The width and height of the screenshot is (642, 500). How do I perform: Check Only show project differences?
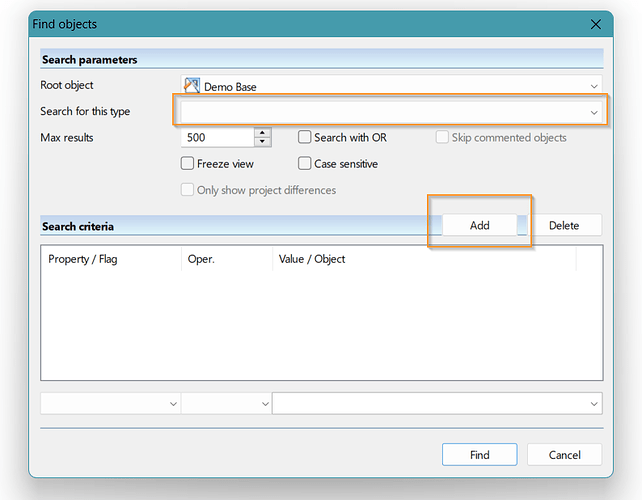(x=188, y=190)
